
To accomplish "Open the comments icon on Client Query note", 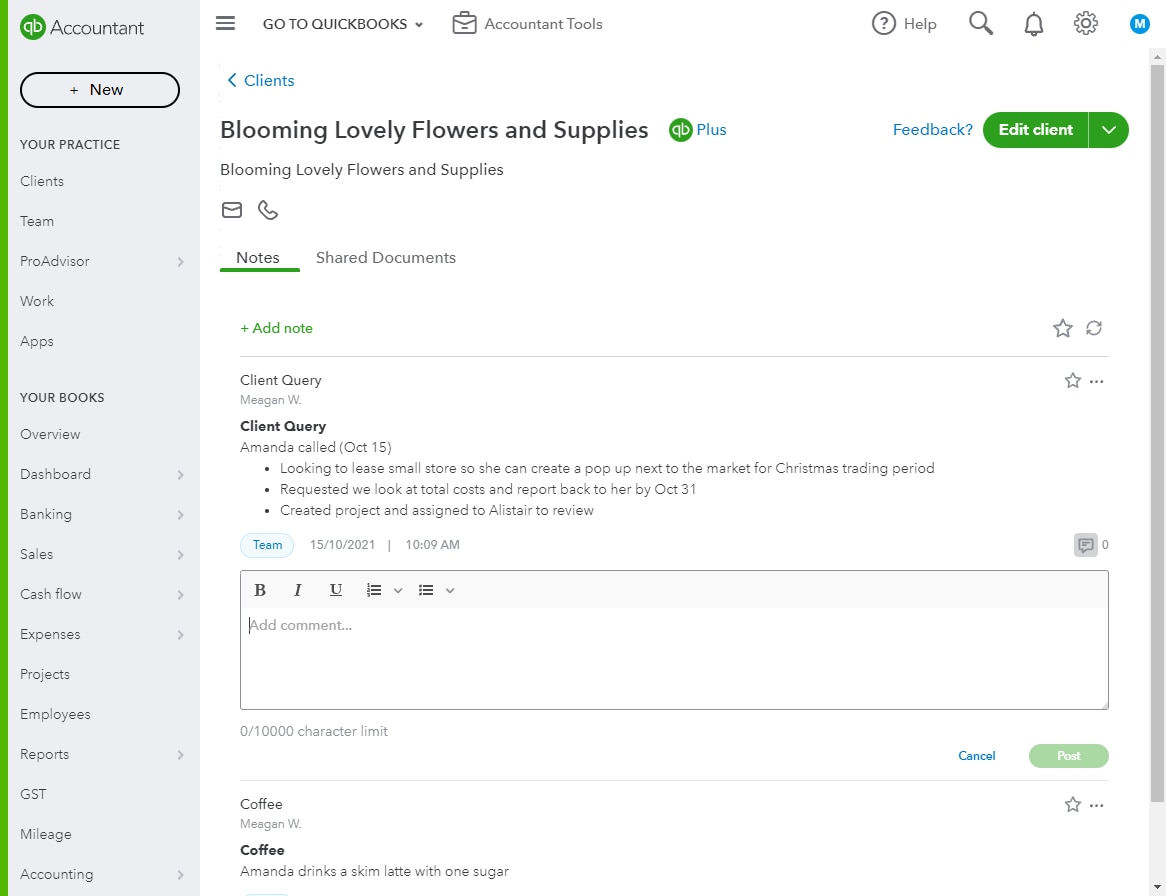I will pos(1085,545).
